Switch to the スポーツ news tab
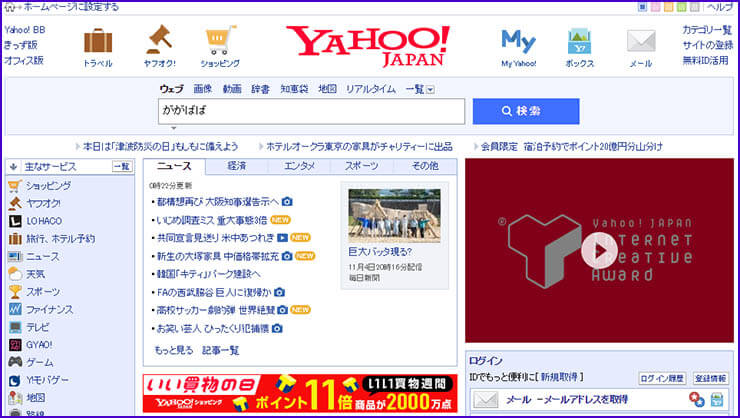This screenshot has height=418, width=740. 362,166
